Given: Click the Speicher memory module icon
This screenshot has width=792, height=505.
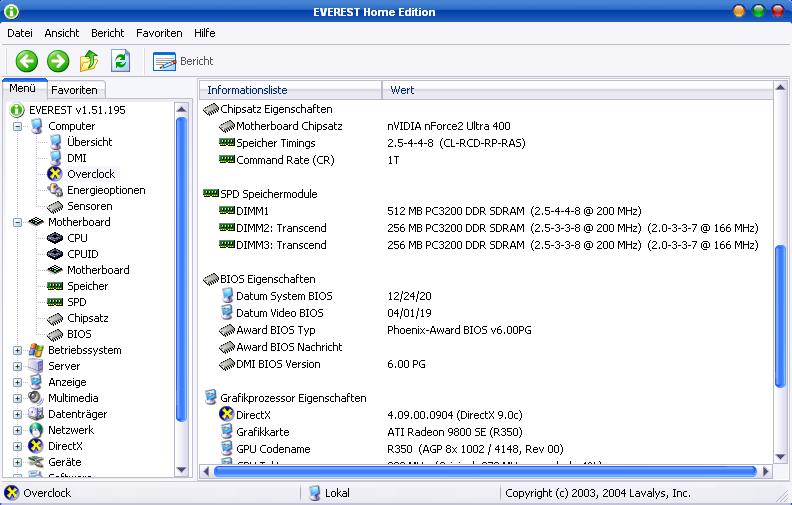Looking at the screenshot, I should [x=55, y=286].
